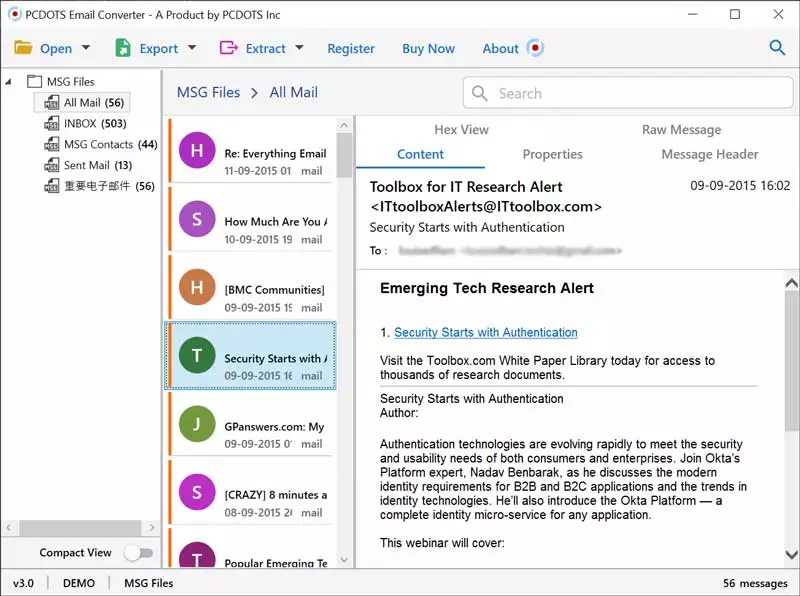The width and height of the screenshot is (800, 596).
Task: Open the toolbar search magnifier
Action: click(x=777, y=47)
